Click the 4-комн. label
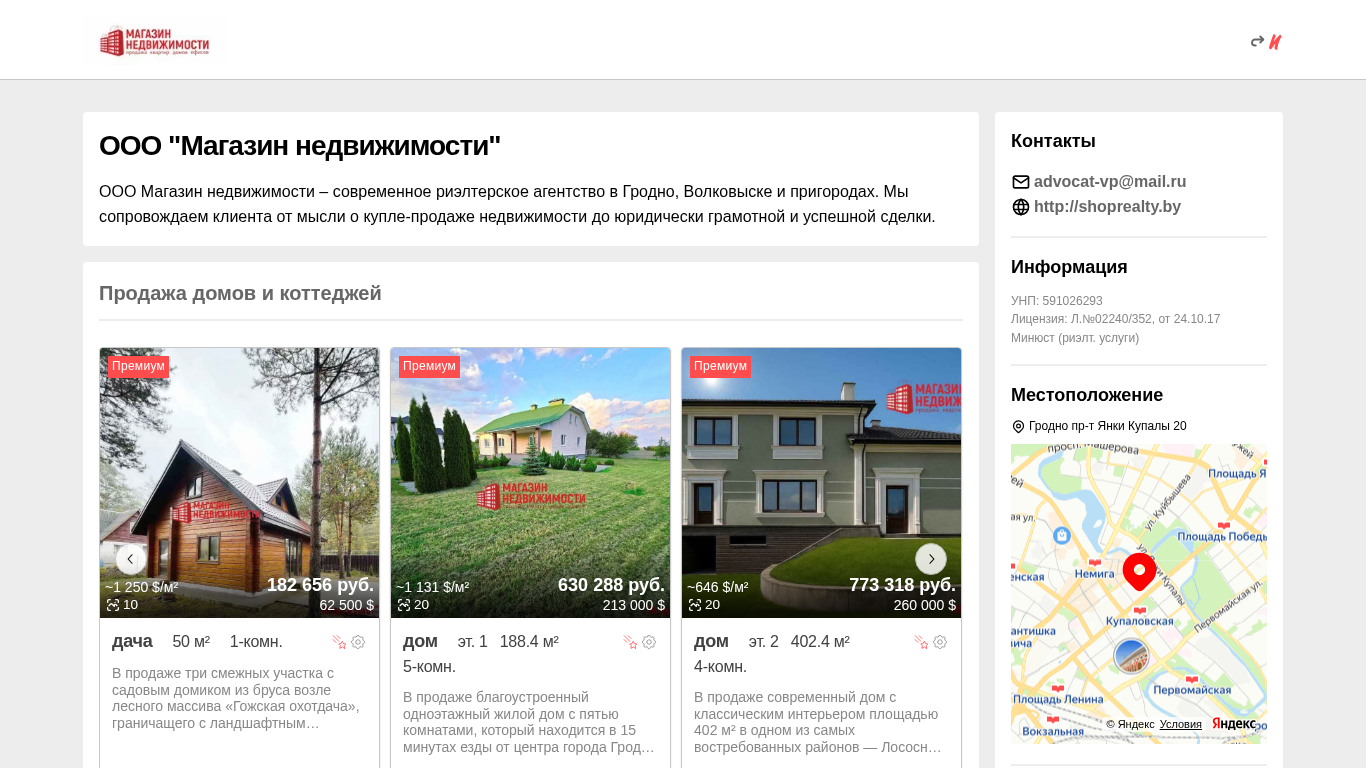 point(720,666)
